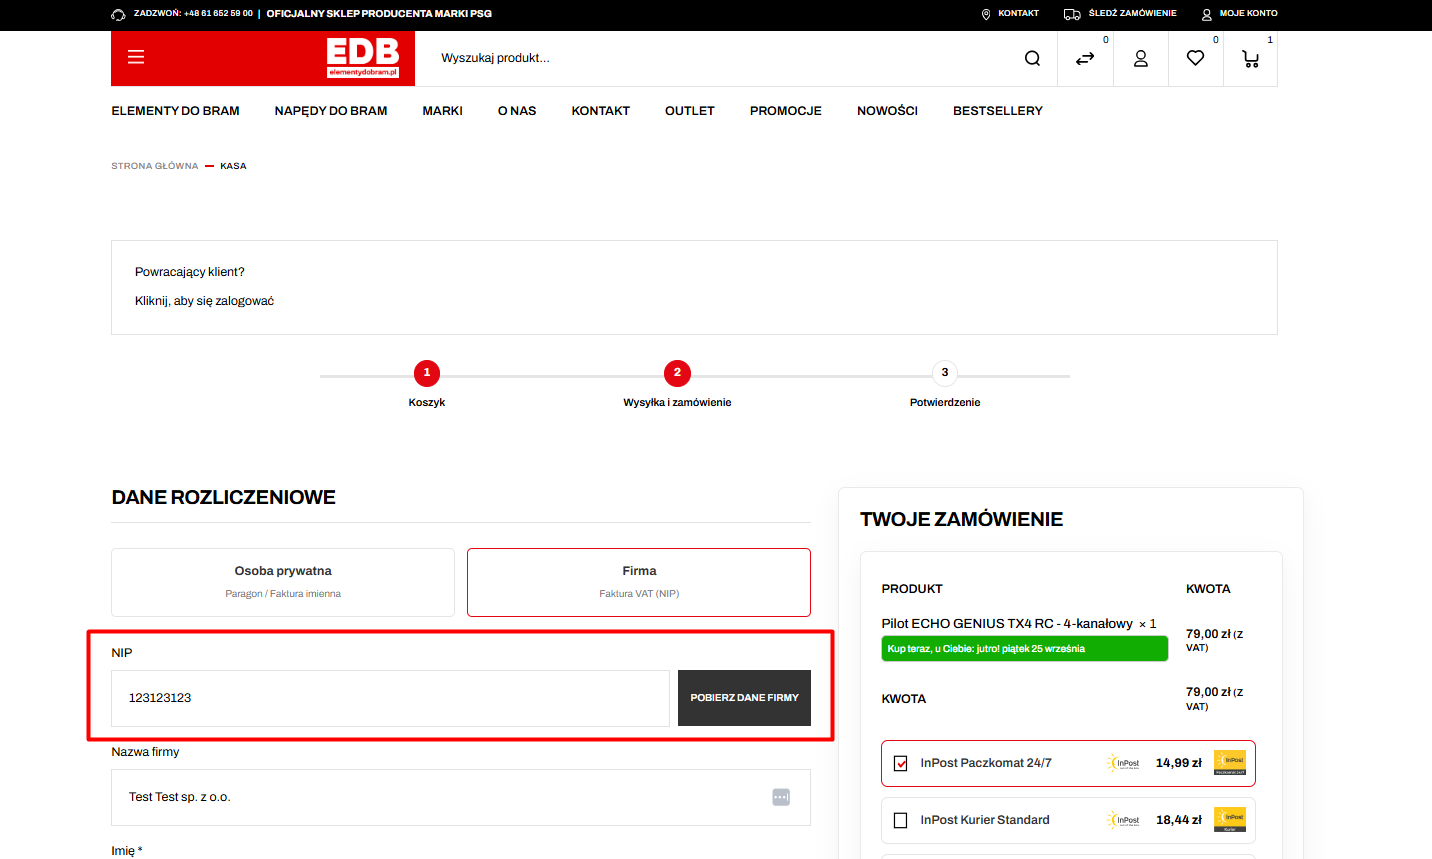Screen dimensions: 1432x859
Task: Open the wishlist heart icon
Action: click(1195, 58)
